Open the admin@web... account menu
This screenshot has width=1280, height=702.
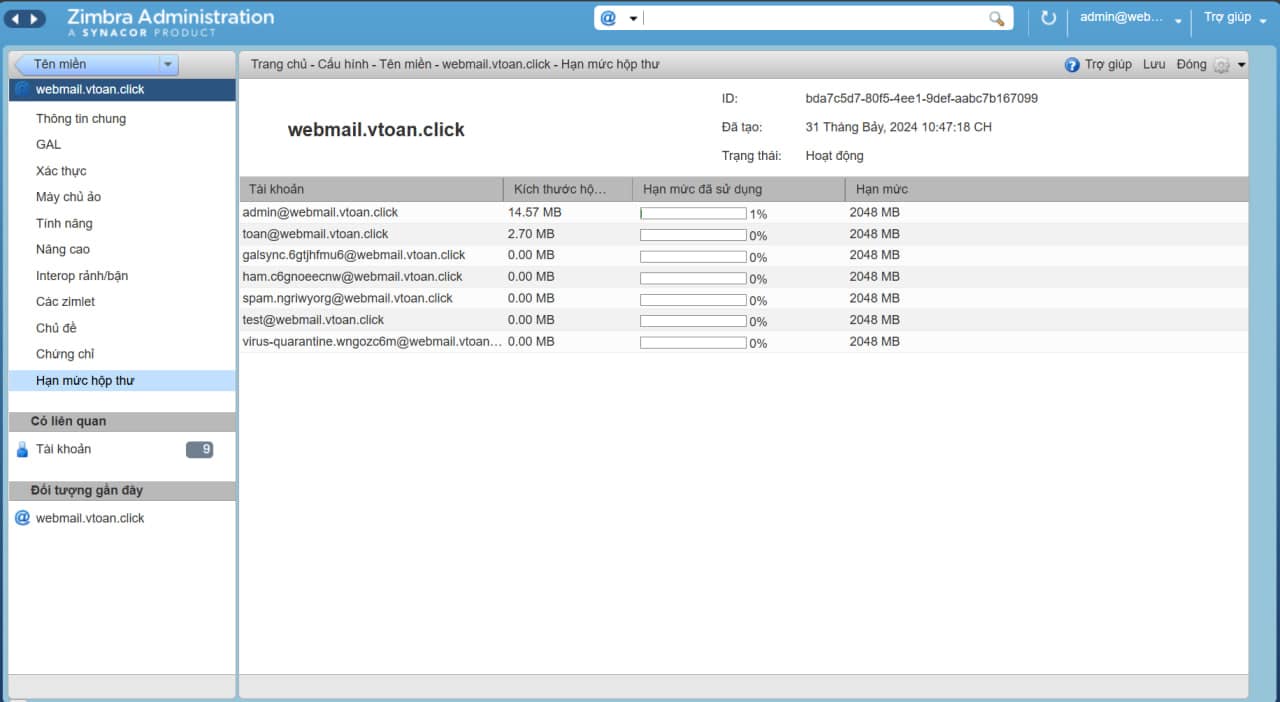(x=1130, y=18)
